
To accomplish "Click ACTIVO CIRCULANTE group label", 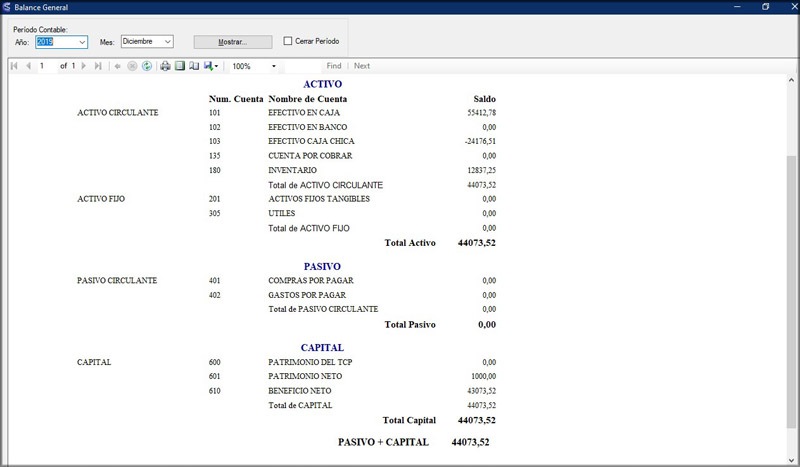I will click(118, 112).
